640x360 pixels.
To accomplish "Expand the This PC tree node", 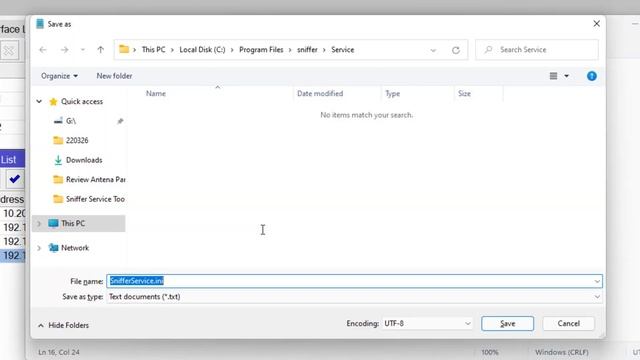I will click(39, 223).
